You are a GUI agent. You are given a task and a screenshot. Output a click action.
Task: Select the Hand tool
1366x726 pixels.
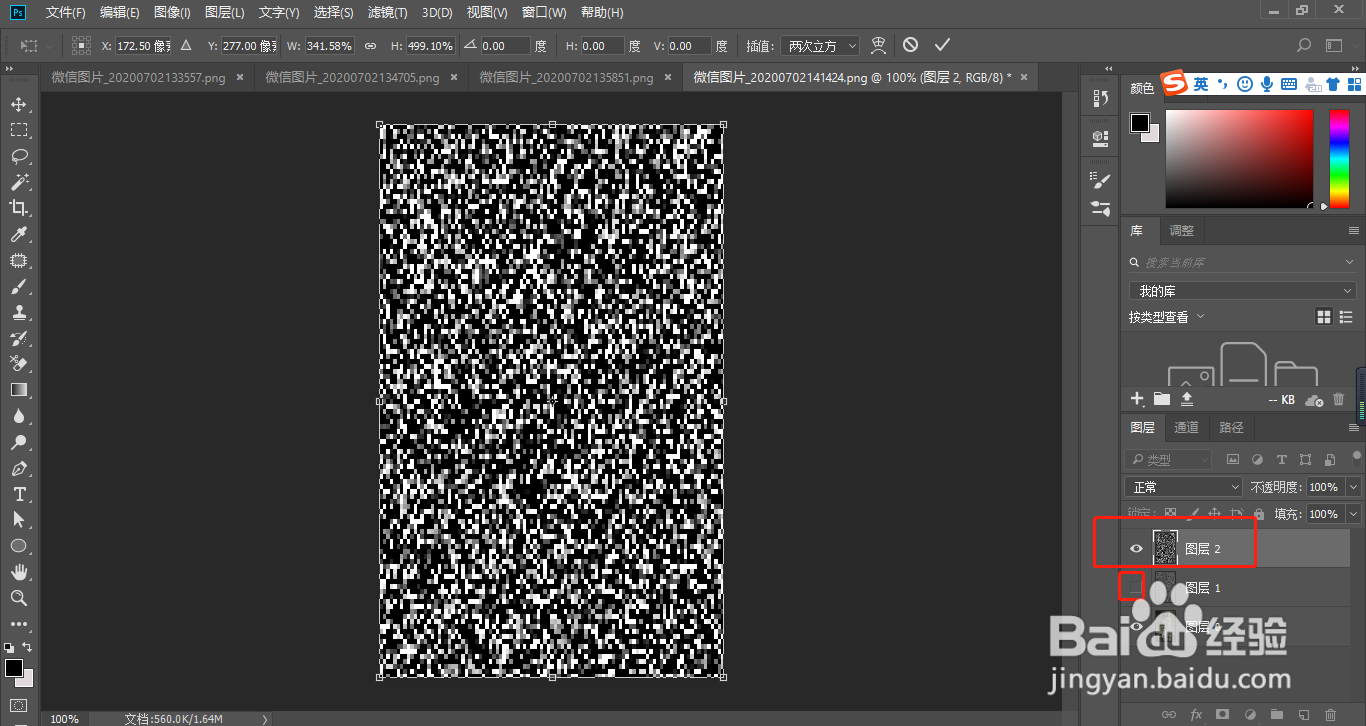[18, 572]
